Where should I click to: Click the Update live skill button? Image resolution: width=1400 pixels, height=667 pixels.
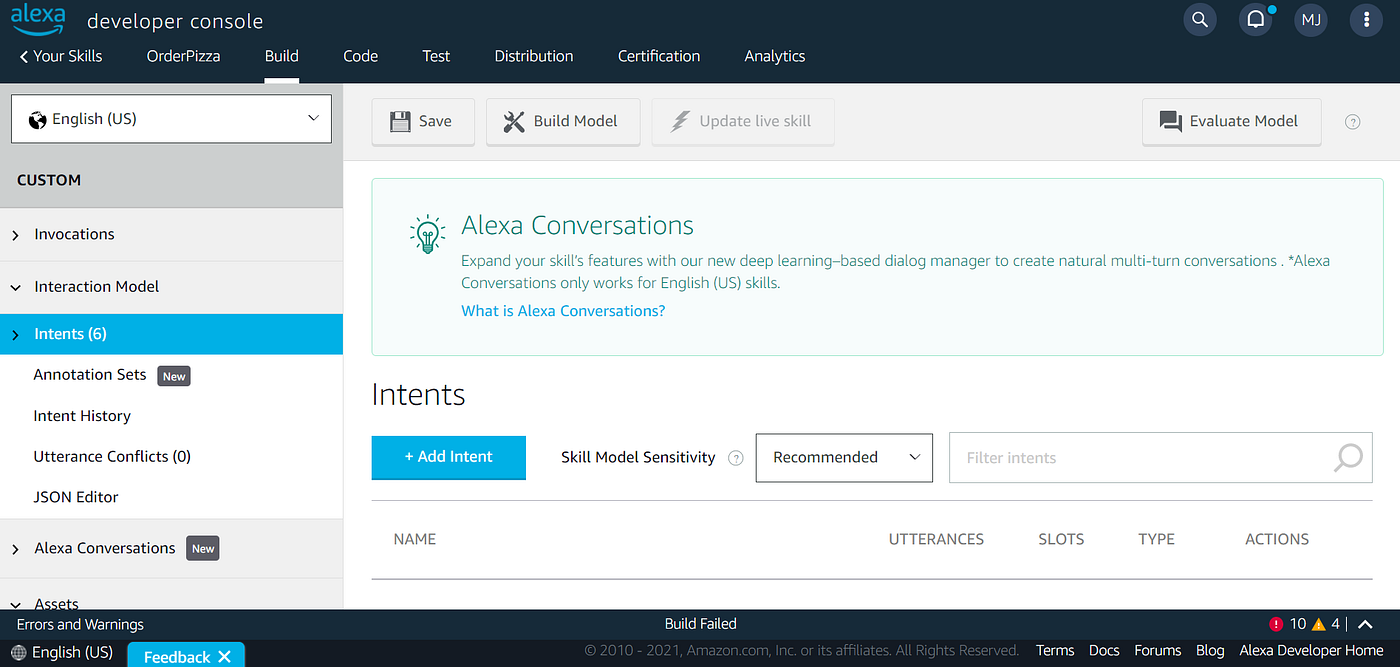tap(743, 122)
